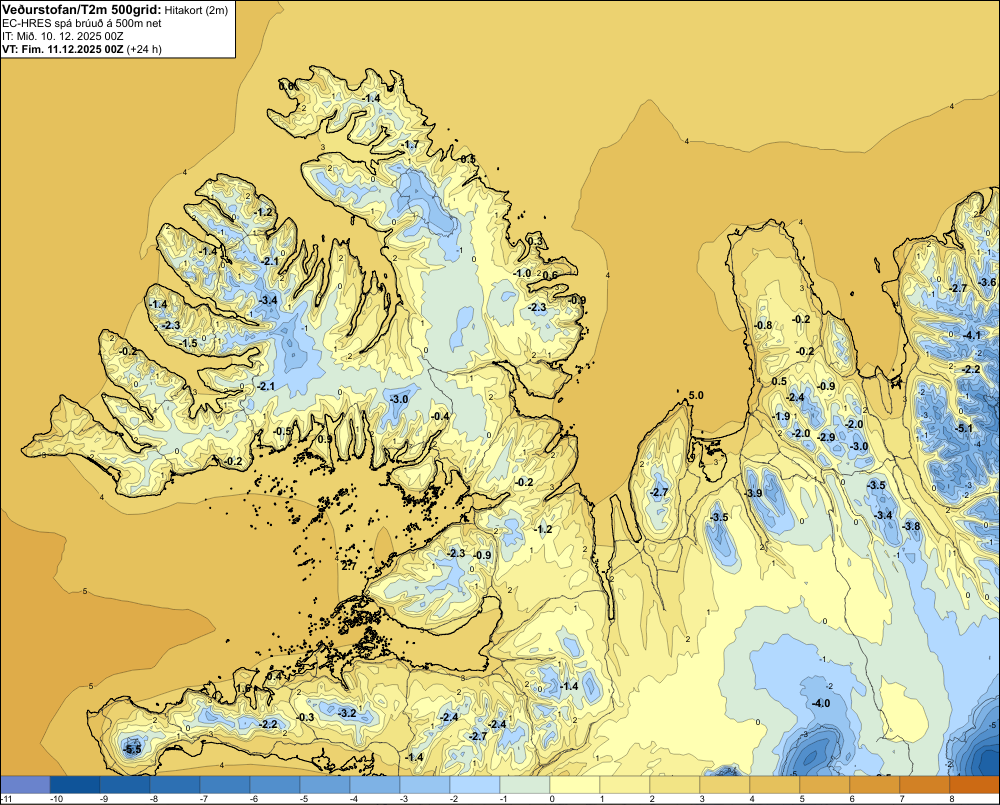Click the '-3.9' temperature value on the map

point(754,493)
